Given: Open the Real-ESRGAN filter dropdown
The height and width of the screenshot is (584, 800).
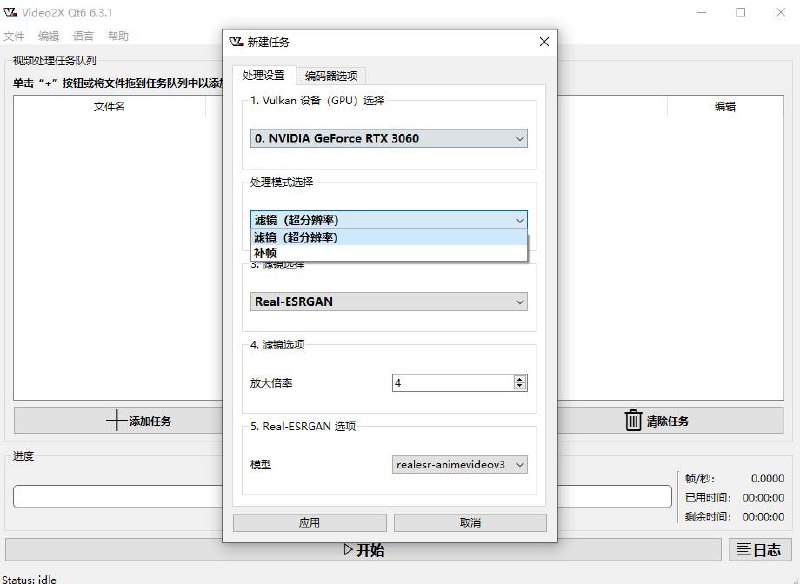Looking at the screenshot, I should 520,302.
